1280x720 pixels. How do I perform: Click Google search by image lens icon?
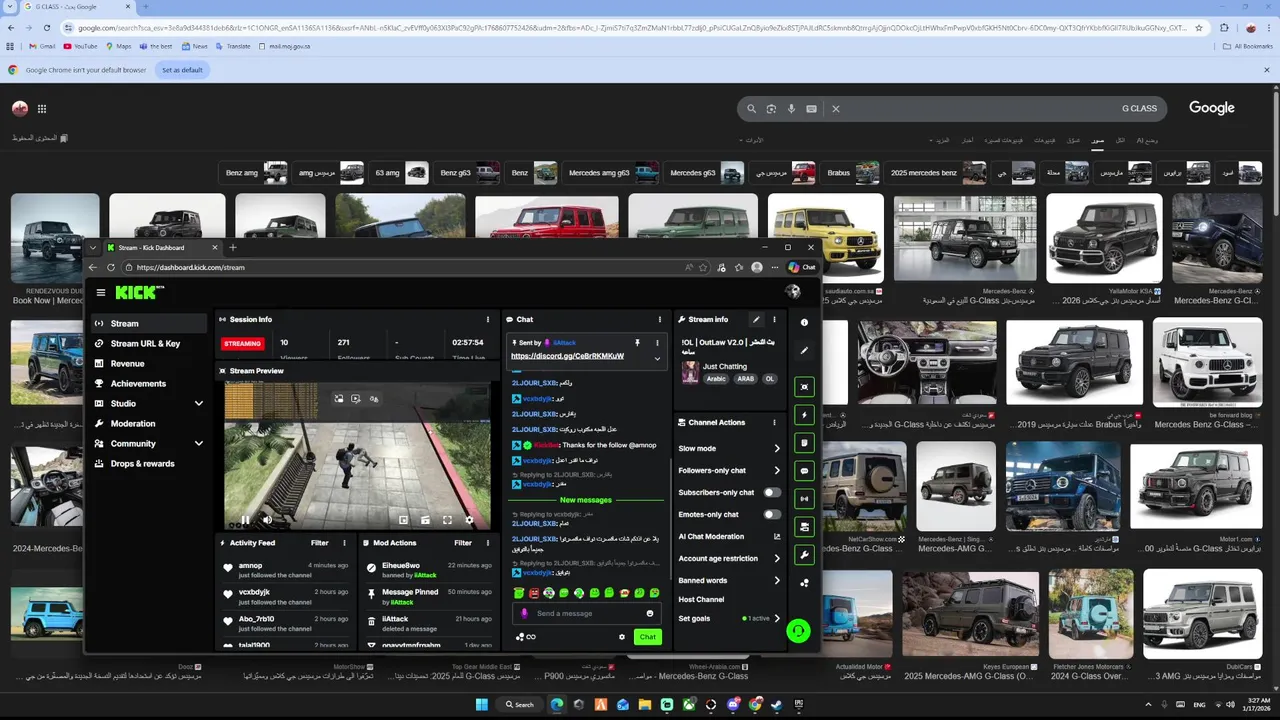tap(771, 108)
